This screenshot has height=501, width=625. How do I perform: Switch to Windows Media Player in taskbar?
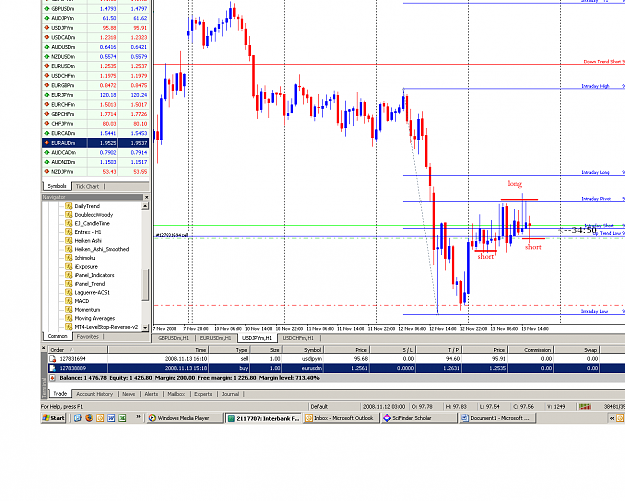184,418
